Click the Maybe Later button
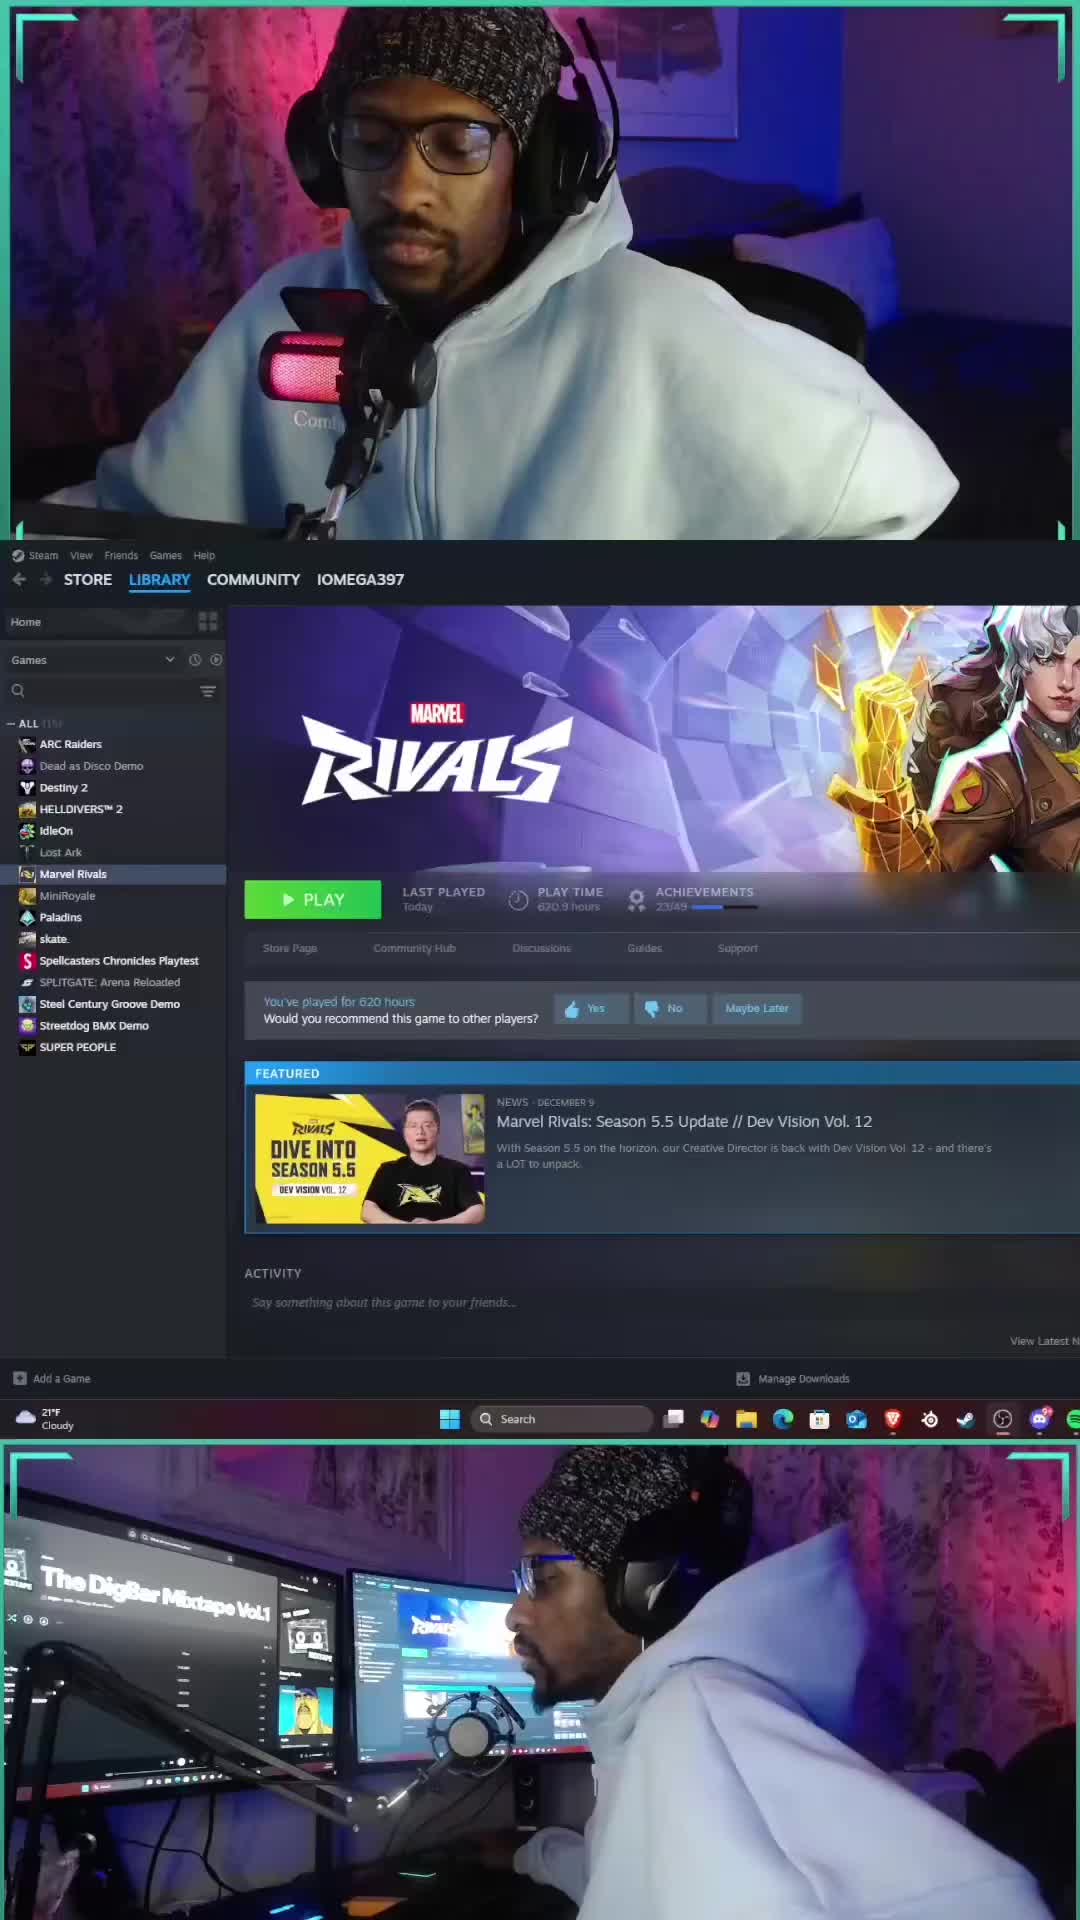This screenshot has height=1920, width=1080. (757, 1008)
